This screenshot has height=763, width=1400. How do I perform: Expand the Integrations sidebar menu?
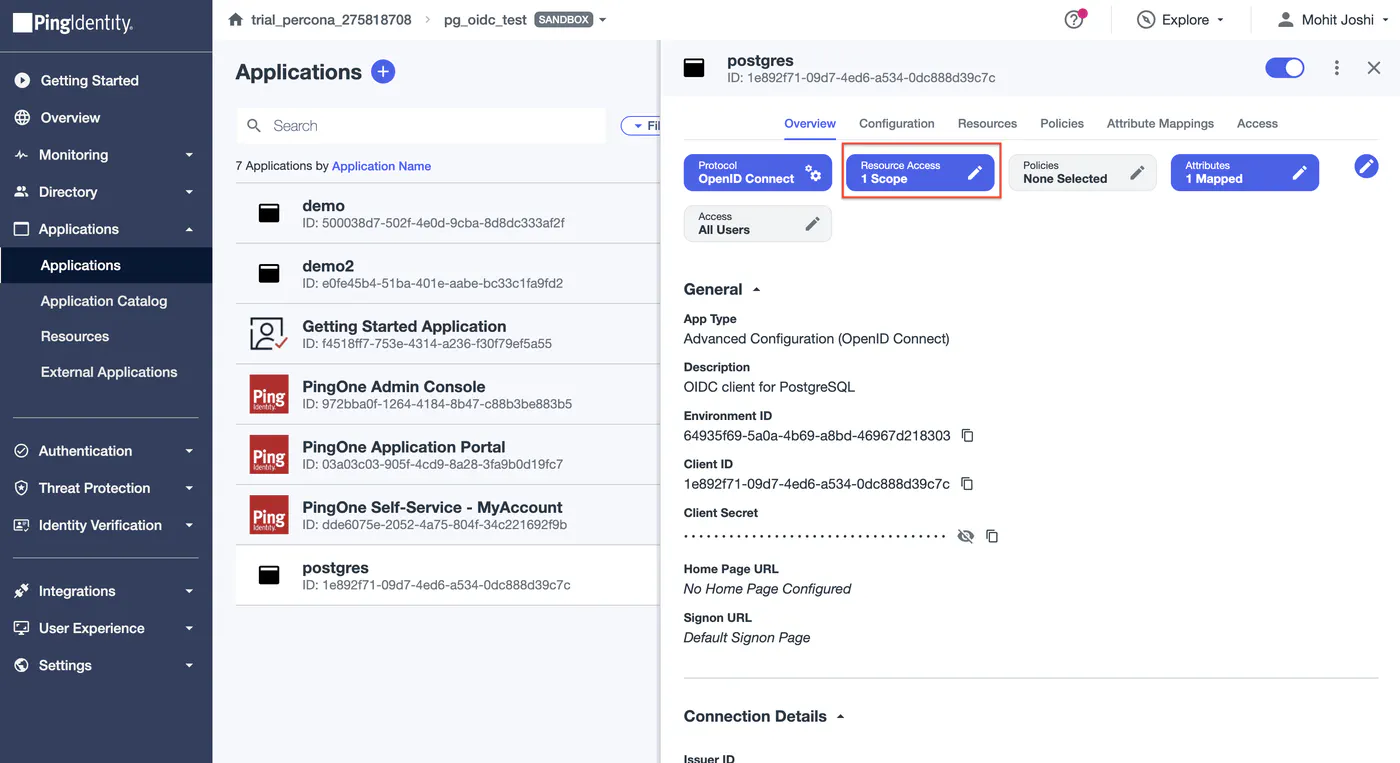[189, 591]
